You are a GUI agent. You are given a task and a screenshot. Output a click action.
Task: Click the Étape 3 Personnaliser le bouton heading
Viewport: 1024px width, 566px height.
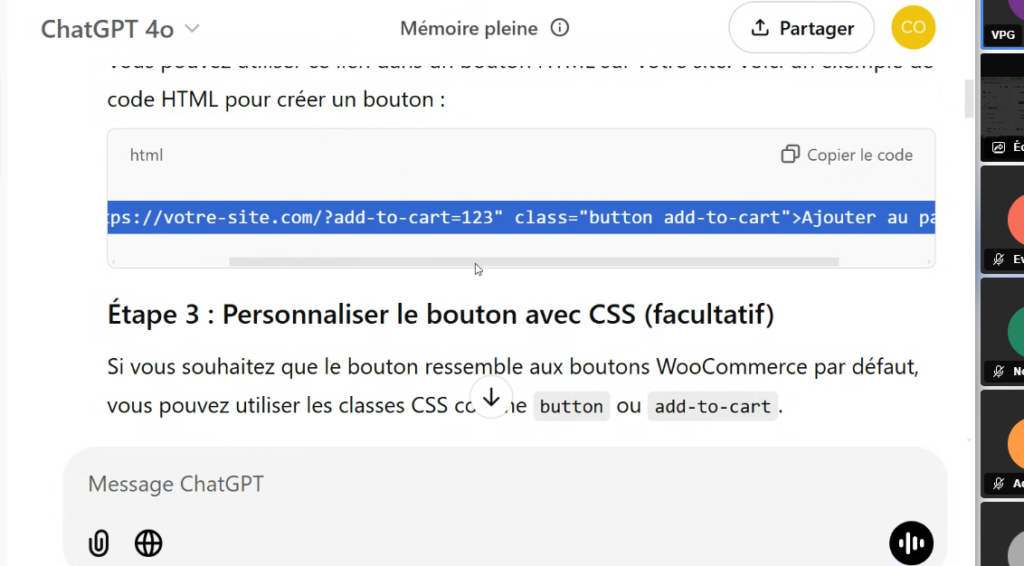pos(440,314)
